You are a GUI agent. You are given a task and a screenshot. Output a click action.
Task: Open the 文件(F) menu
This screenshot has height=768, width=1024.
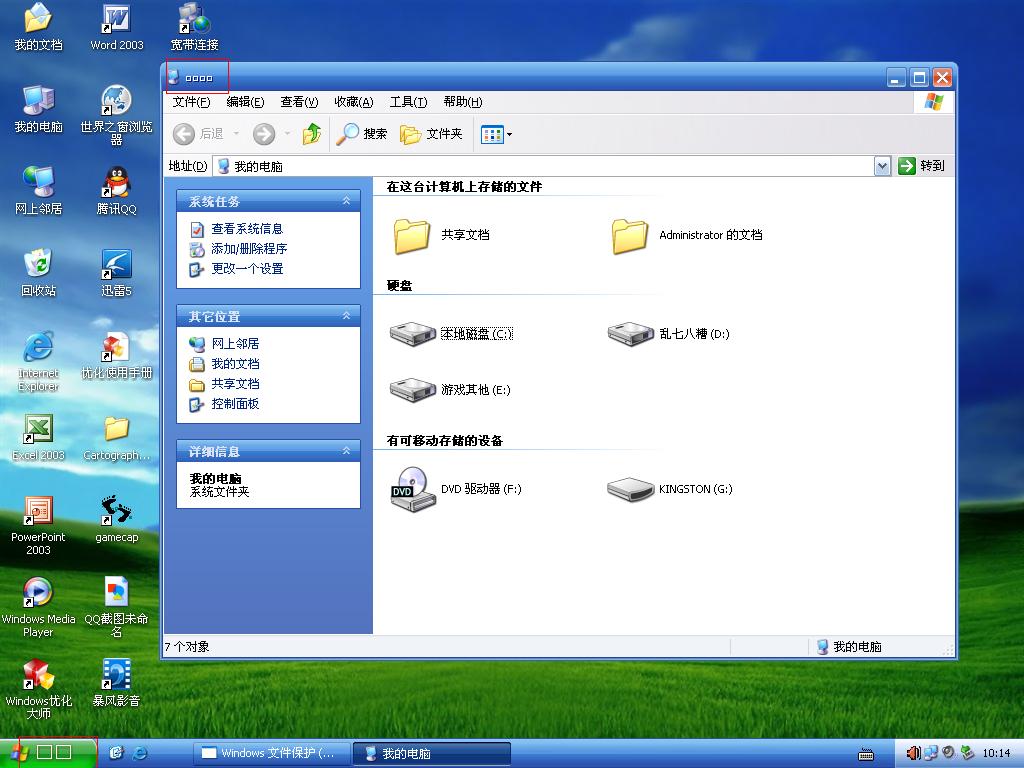191,102
